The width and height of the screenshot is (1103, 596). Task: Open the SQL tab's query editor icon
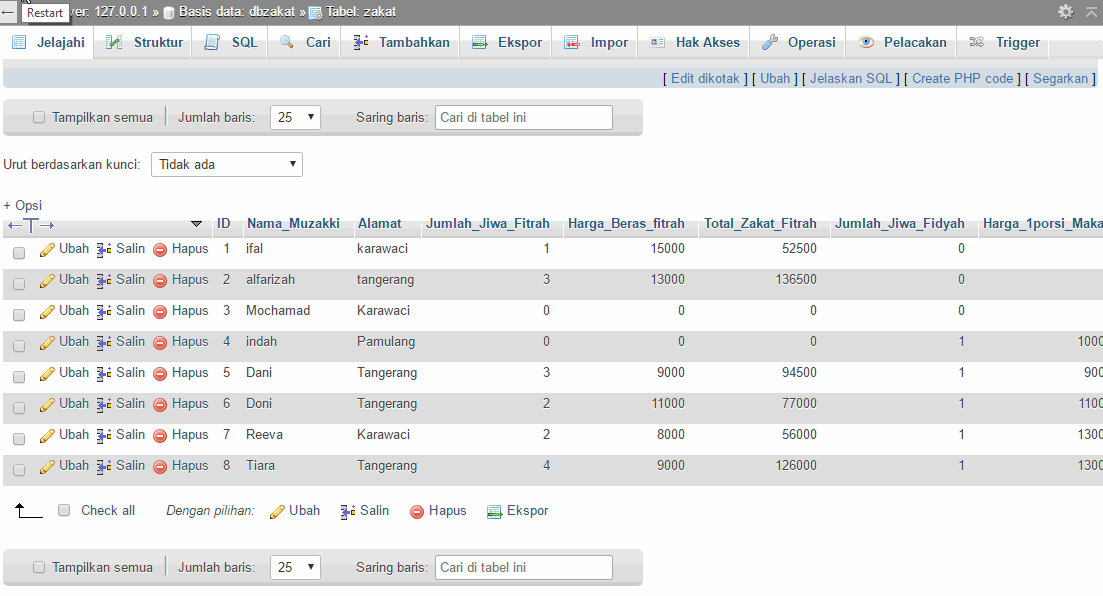pyautogui.click(x=212, y=42)
